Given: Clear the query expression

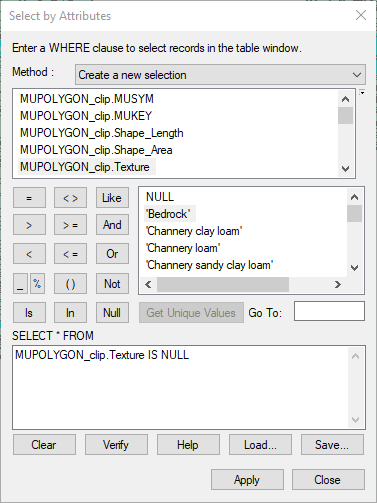Looking at the screenshot, I should tap(44, 445).
